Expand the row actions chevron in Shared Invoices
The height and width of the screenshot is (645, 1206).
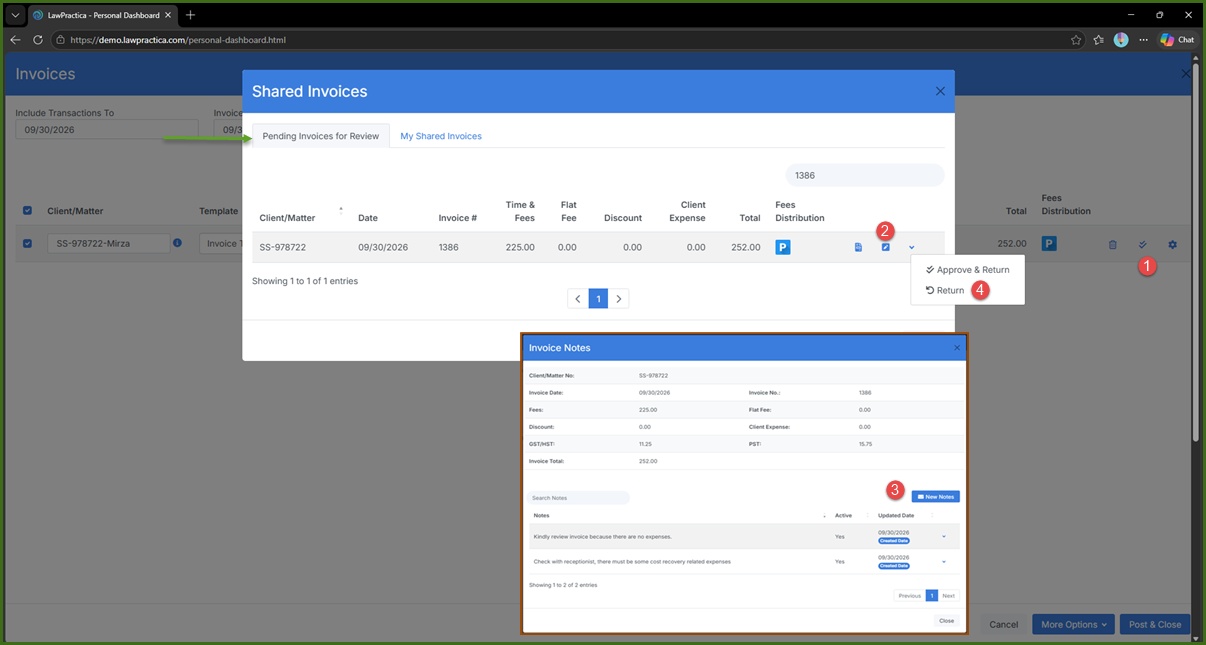coord(912,247)
